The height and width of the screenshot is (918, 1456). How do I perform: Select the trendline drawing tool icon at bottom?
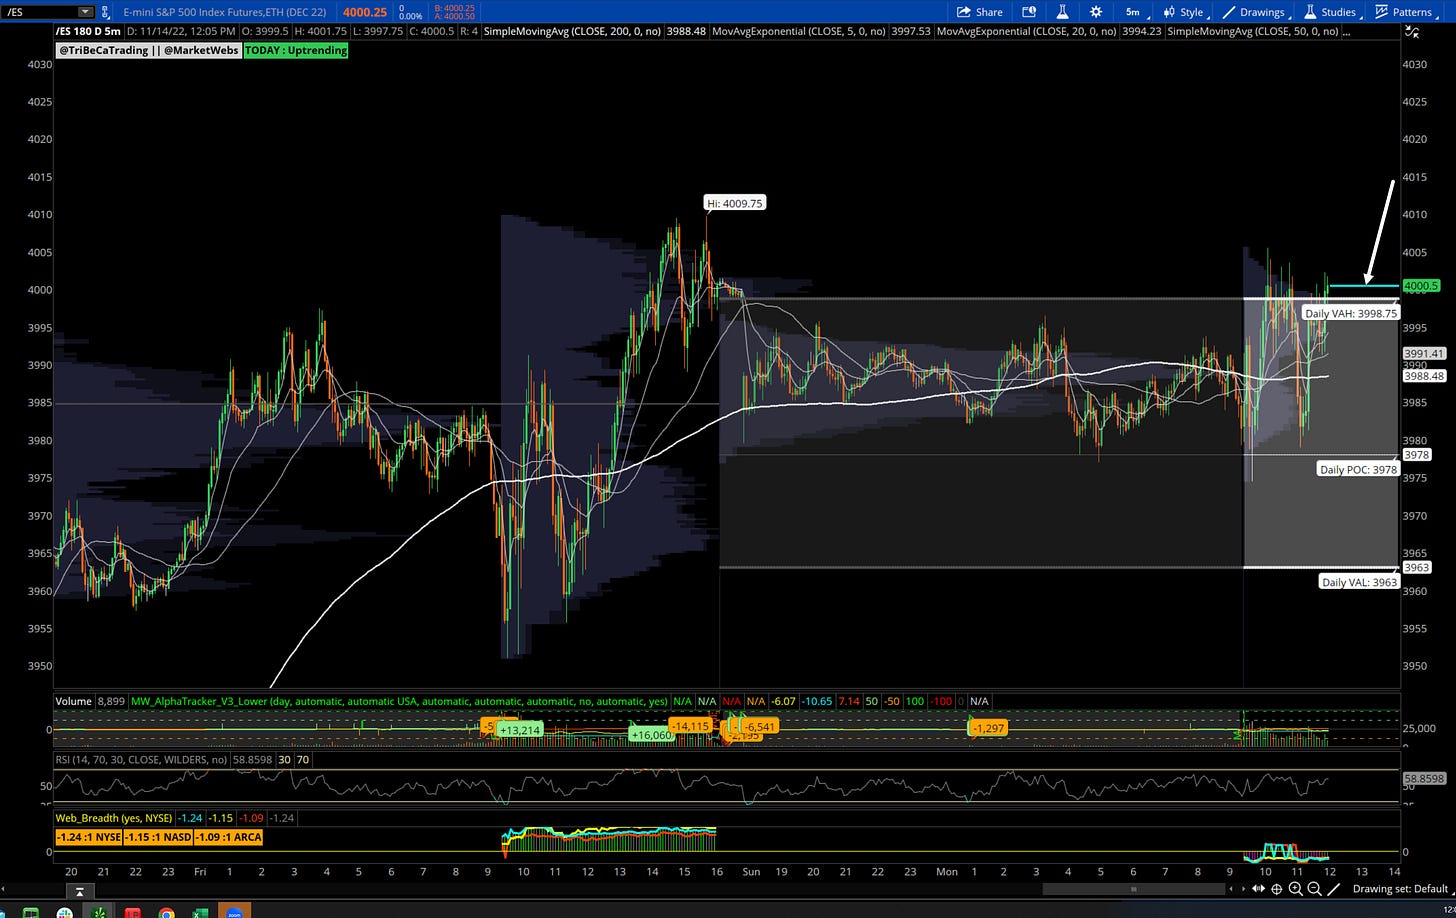coord(1334,889)
